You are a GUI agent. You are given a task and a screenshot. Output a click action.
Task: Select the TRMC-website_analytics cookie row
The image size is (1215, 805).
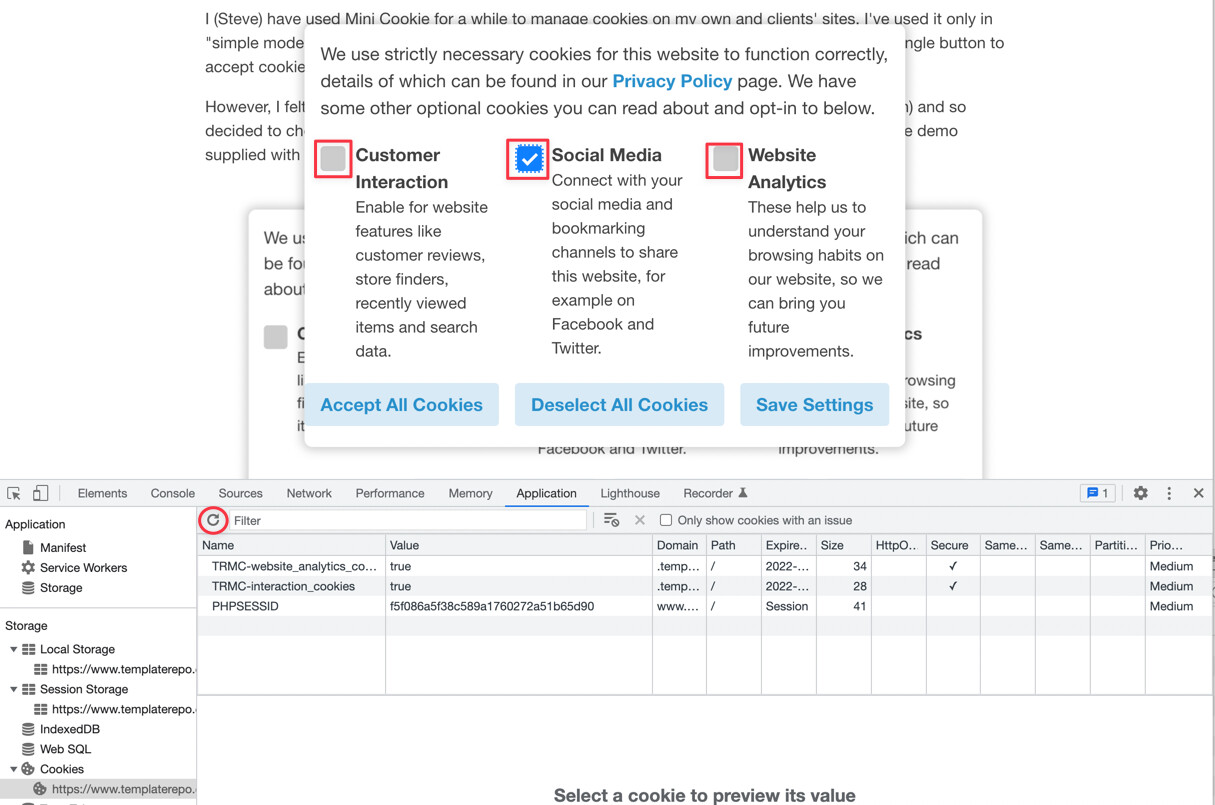[x=704, y=566]
